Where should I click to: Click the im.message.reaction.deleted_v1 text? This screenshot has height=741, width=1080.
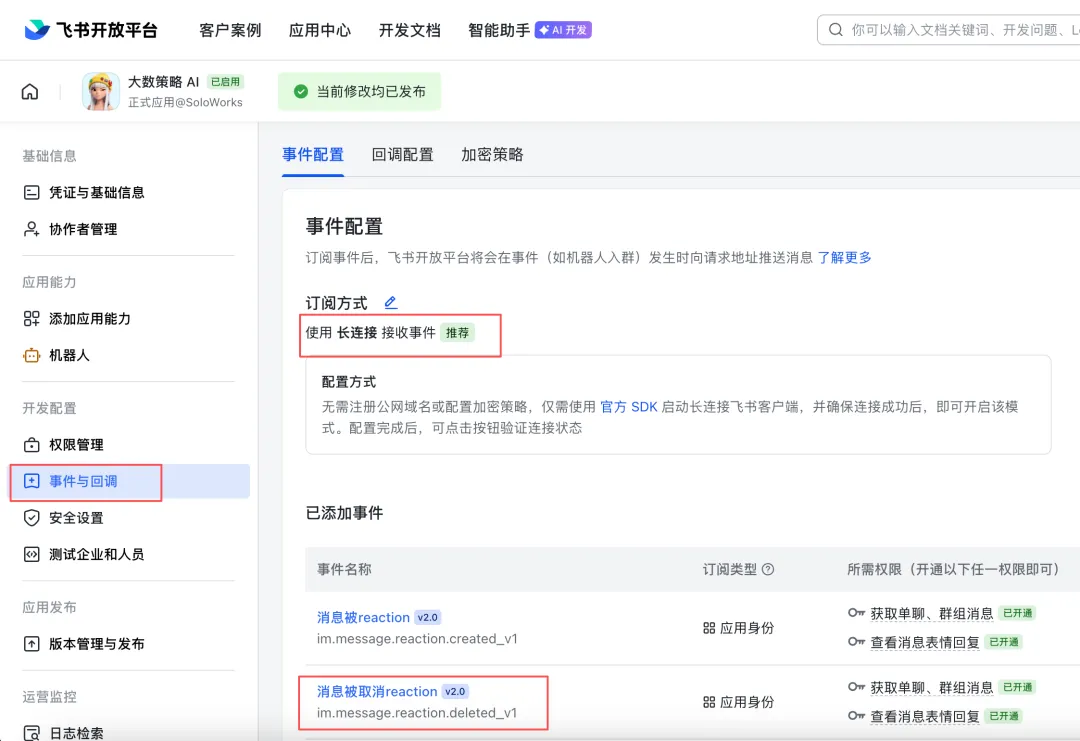417,713
